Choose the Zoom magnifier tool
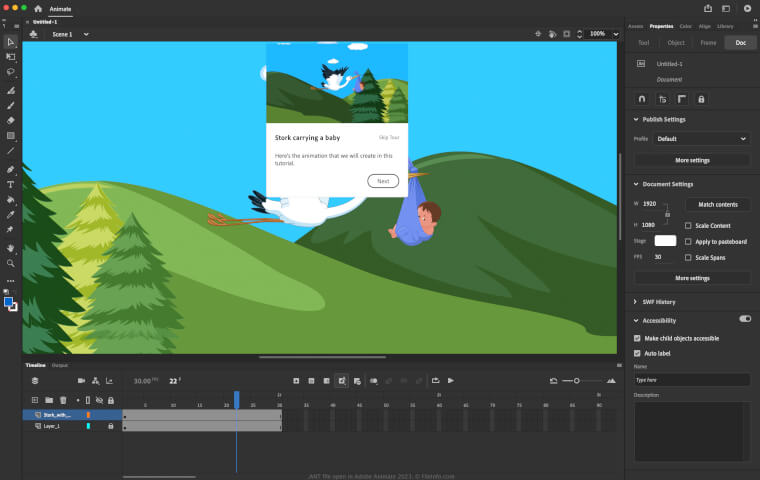The width and height of the screenshot is (760, 480). tap(11, 263)
